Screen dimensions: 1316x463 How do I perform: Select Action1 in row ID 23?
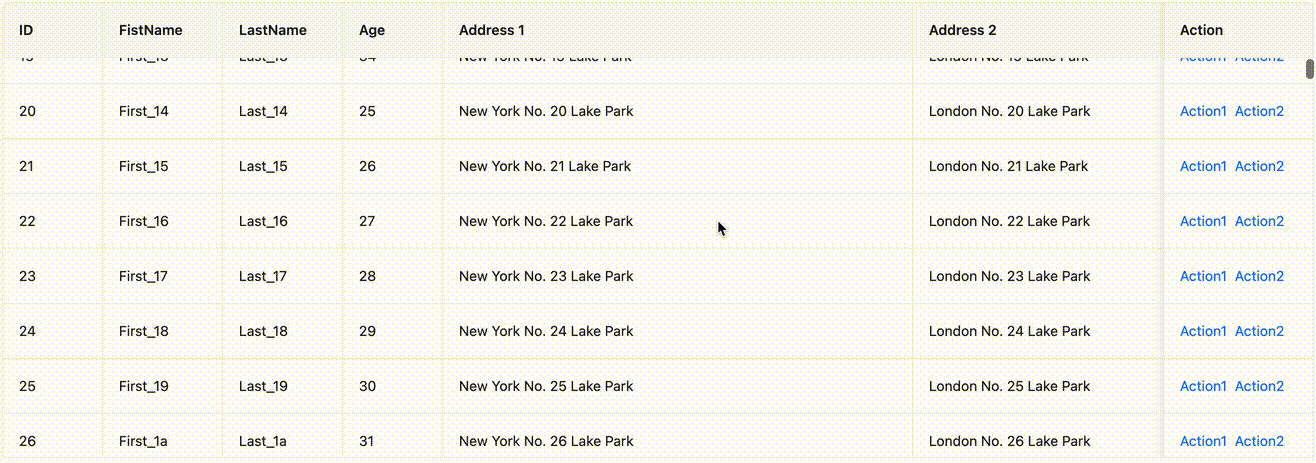click(1203, 276)
